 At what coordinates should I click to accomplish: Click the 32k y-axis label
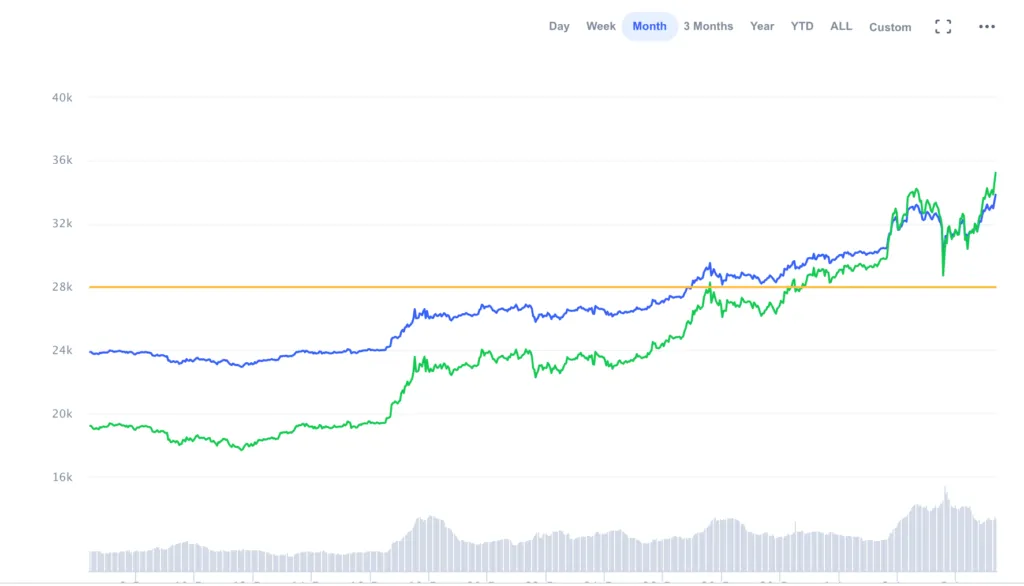[62, 224]
